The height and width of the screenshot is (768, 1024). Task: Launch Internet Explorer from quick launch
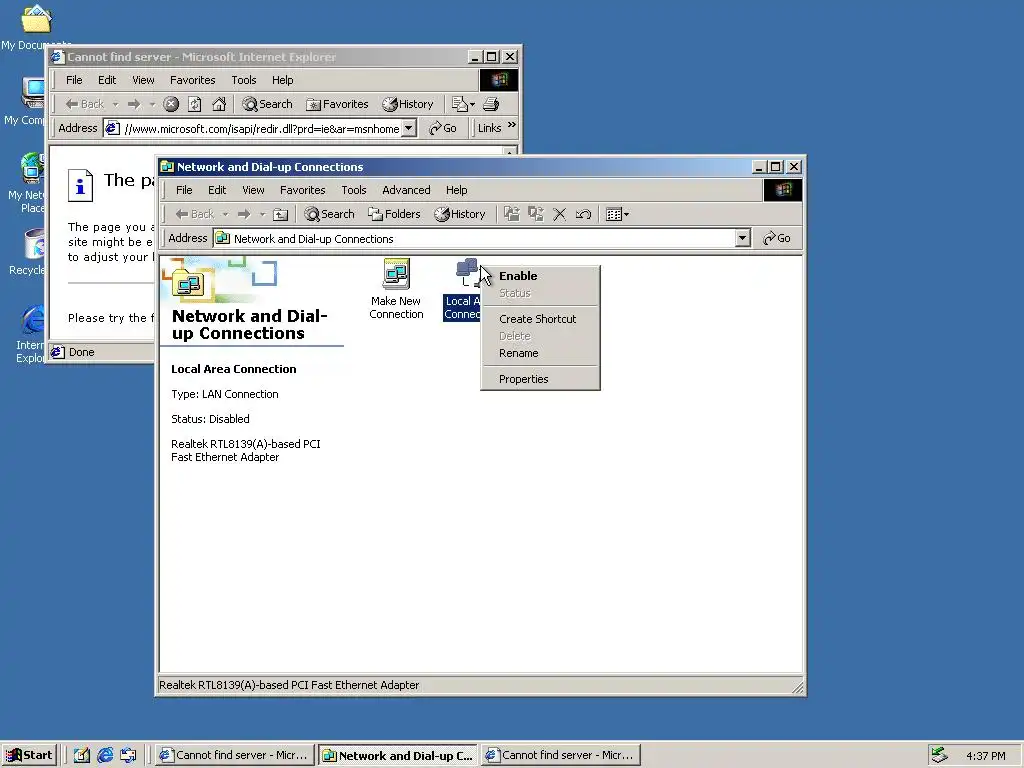point(105,755)
